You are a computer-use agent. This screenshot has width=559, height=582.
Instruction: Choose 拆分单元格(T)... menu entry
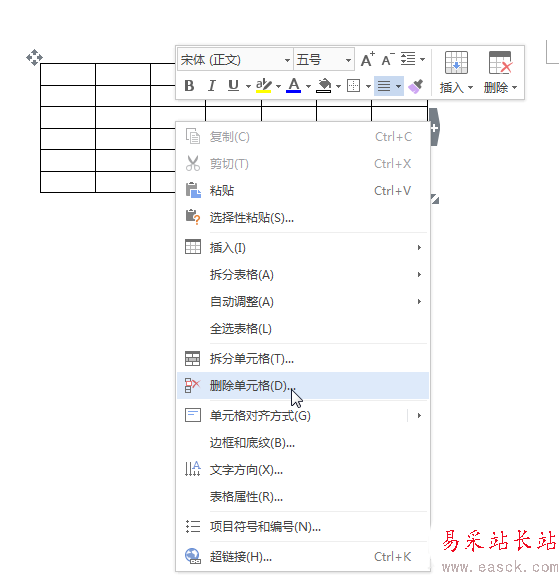click(x=303, y=359)
